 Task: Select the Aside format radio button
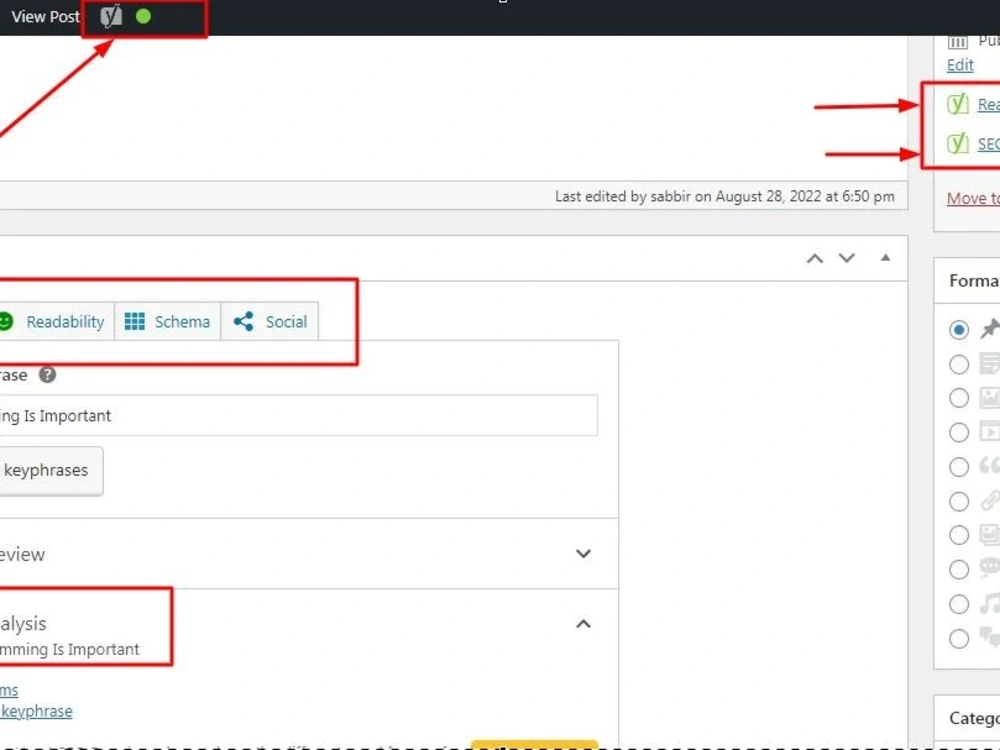(959, 364)
